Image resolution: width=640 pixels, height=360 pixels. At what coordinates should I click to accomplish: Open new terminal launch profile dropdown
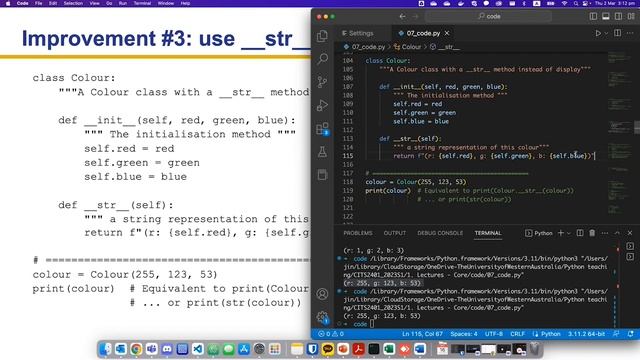click(569, 233)
